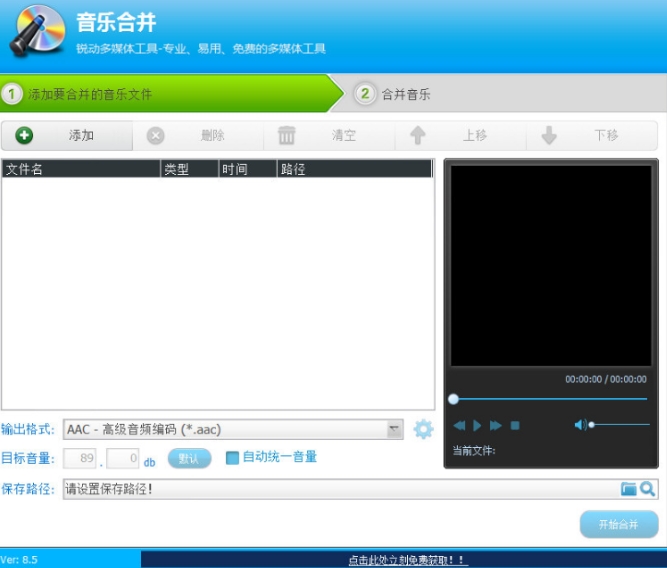
Task: Click the bottom free-offer banner link
Action: [407, 560]
